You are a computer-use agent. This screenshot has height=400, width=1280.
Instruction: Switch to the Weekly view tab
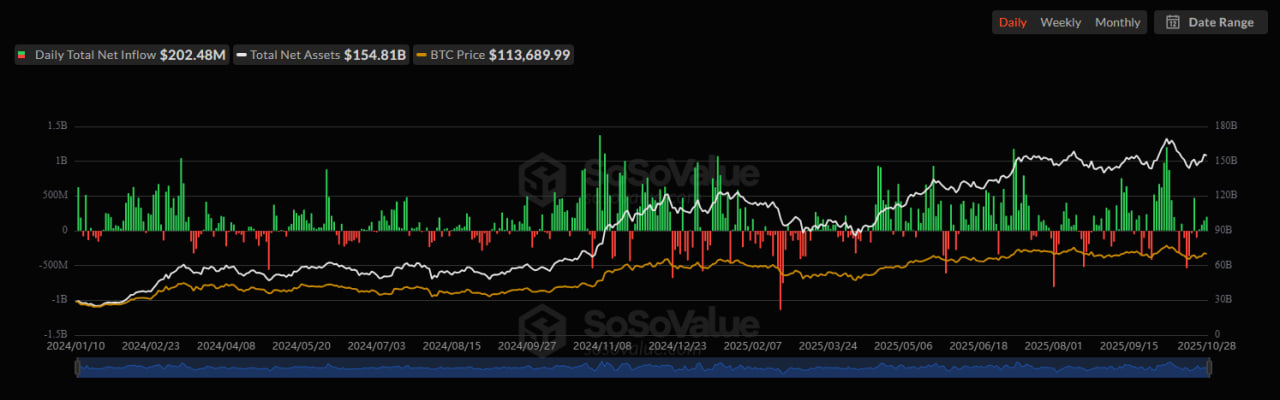[x=1060, y=22]
